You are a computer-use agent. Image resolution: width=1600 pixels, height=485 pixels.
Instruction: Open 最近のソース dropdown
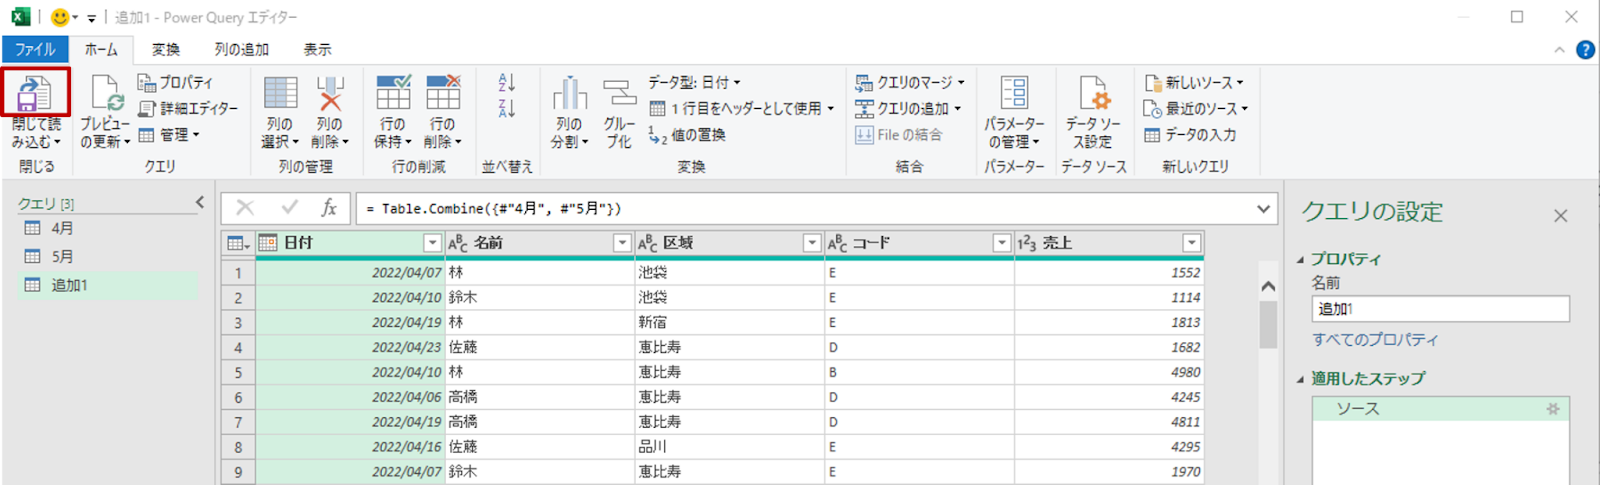(x=1196, y=108)
